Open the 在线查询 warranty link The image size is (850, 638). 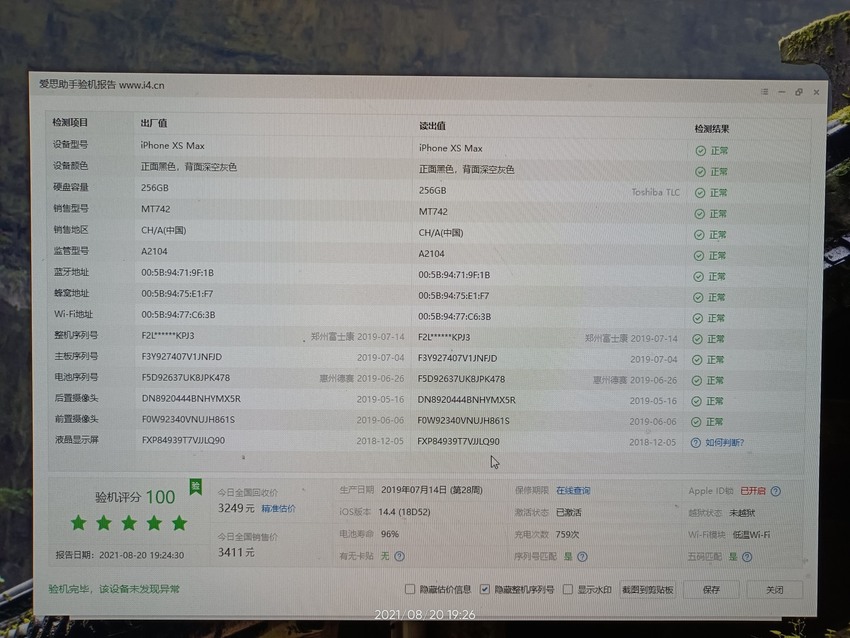(573, 491)
